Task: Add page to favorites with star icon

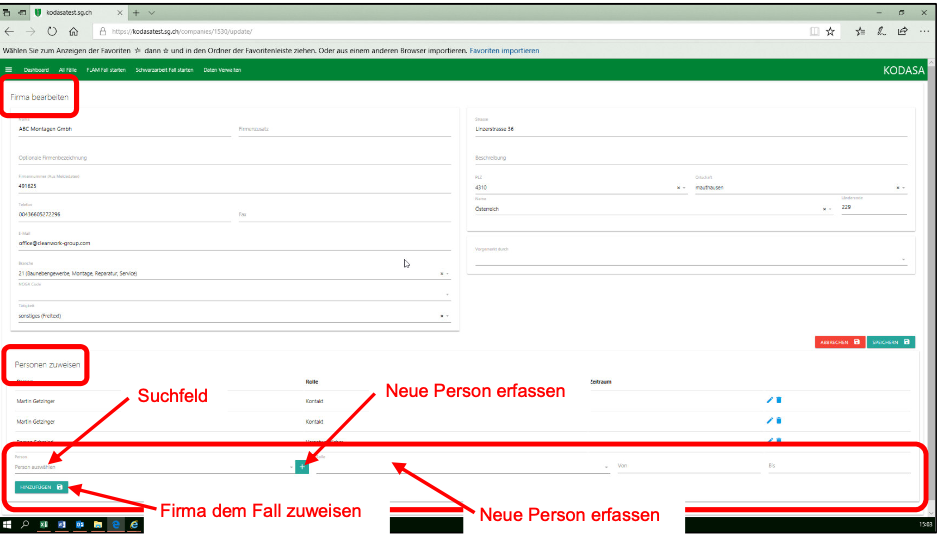Action: pos(830,31)
